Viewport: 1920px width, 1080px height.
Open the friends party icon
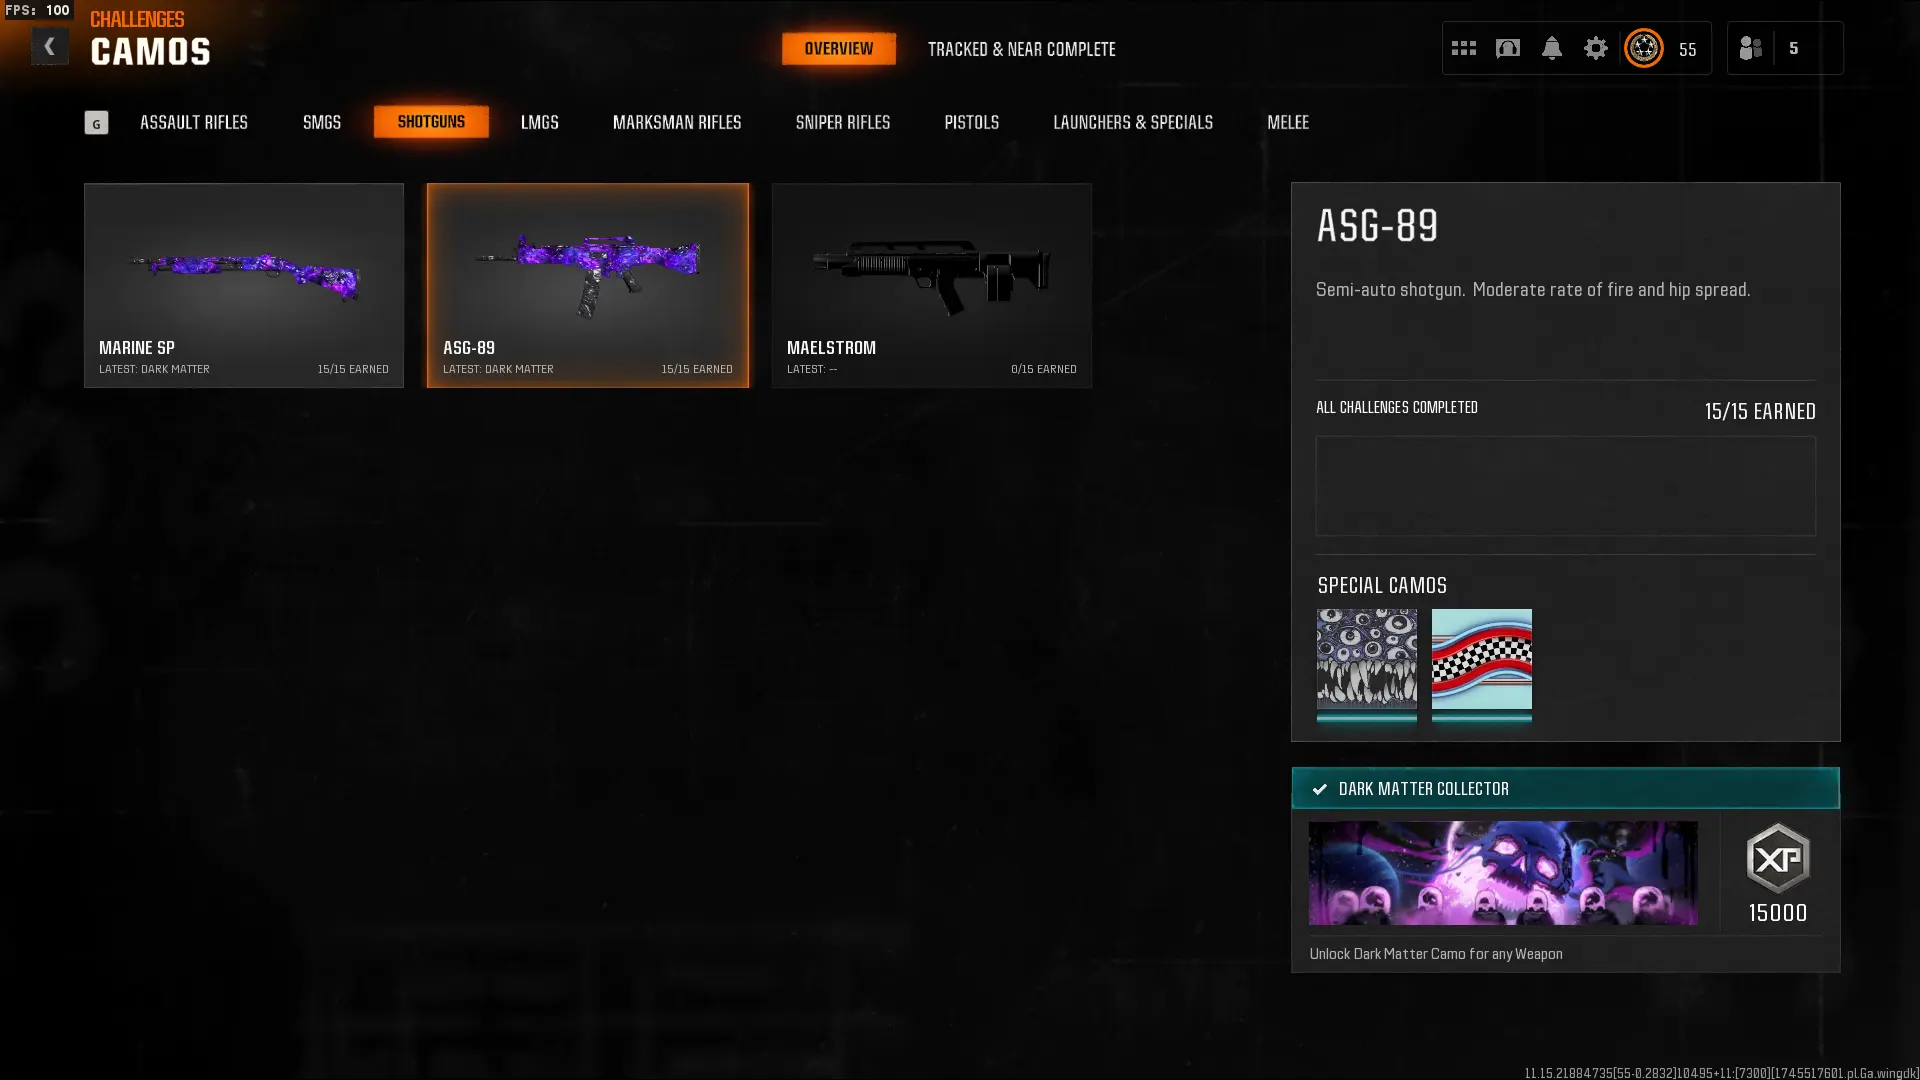1750,48
